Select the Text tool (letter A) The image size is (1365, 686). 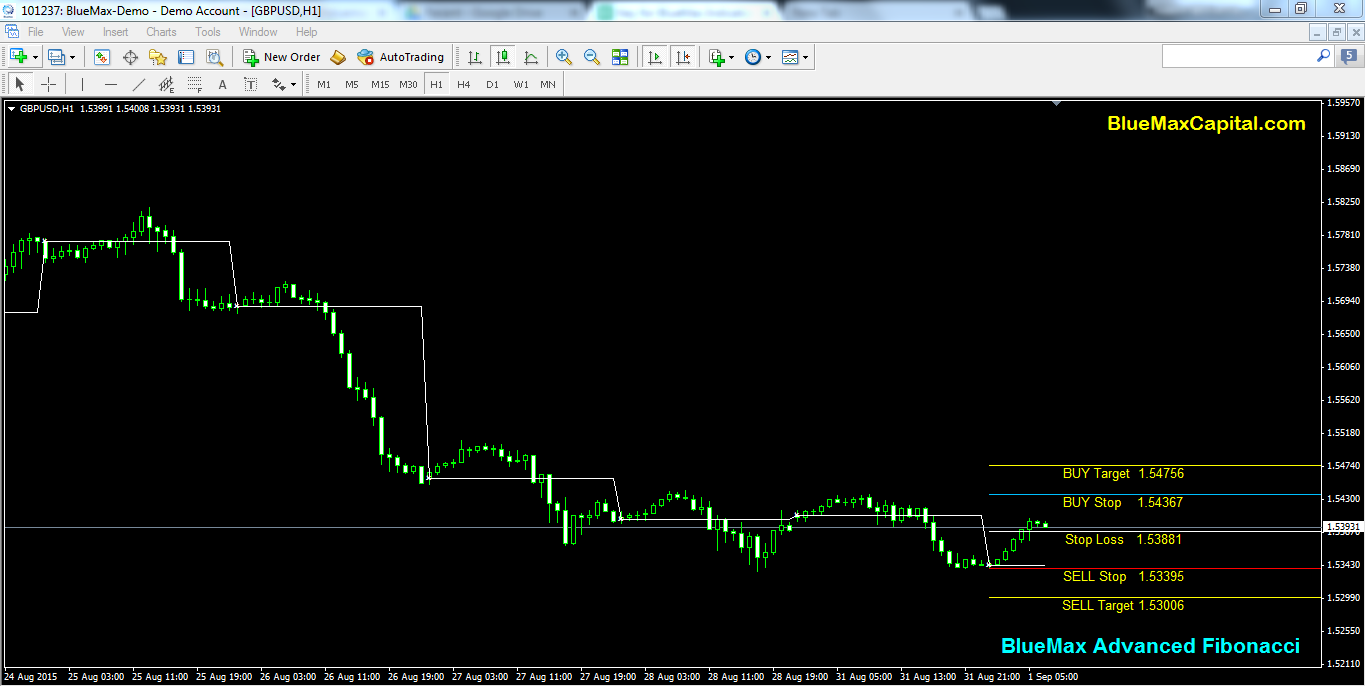tap(222, 84)
